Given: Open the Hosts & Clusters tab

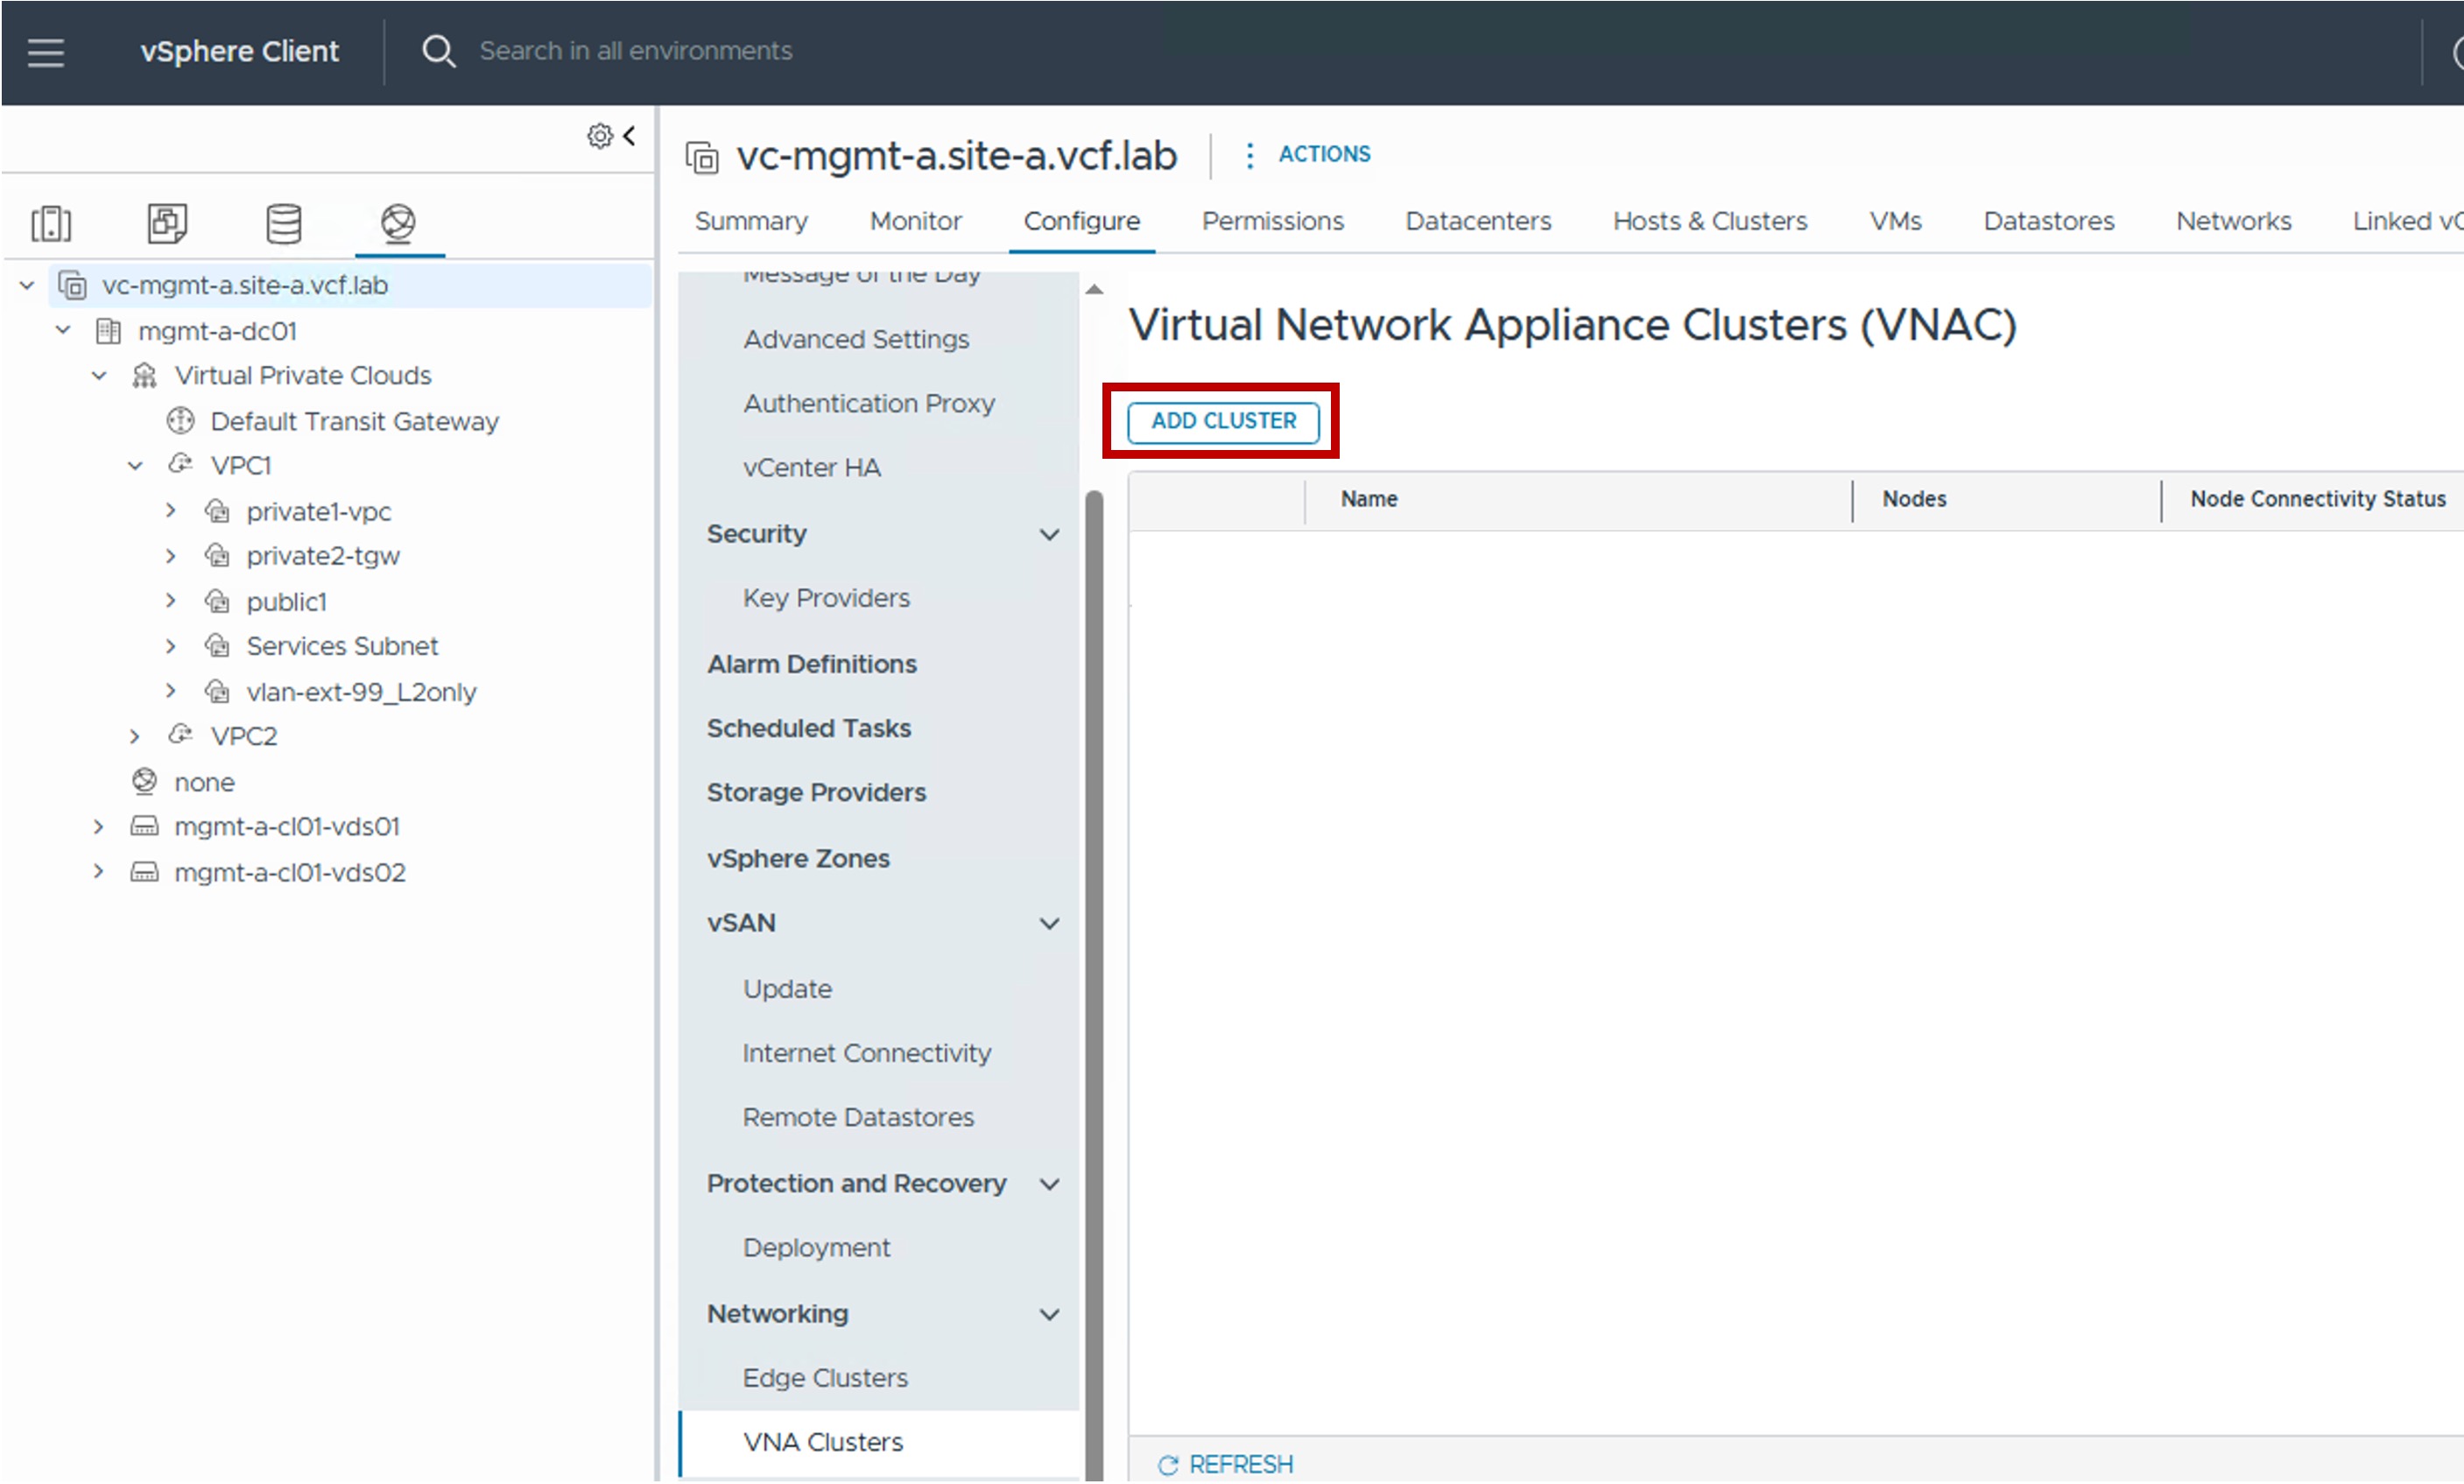Looking at the screenshot, I should click(x=1710, y=221).
